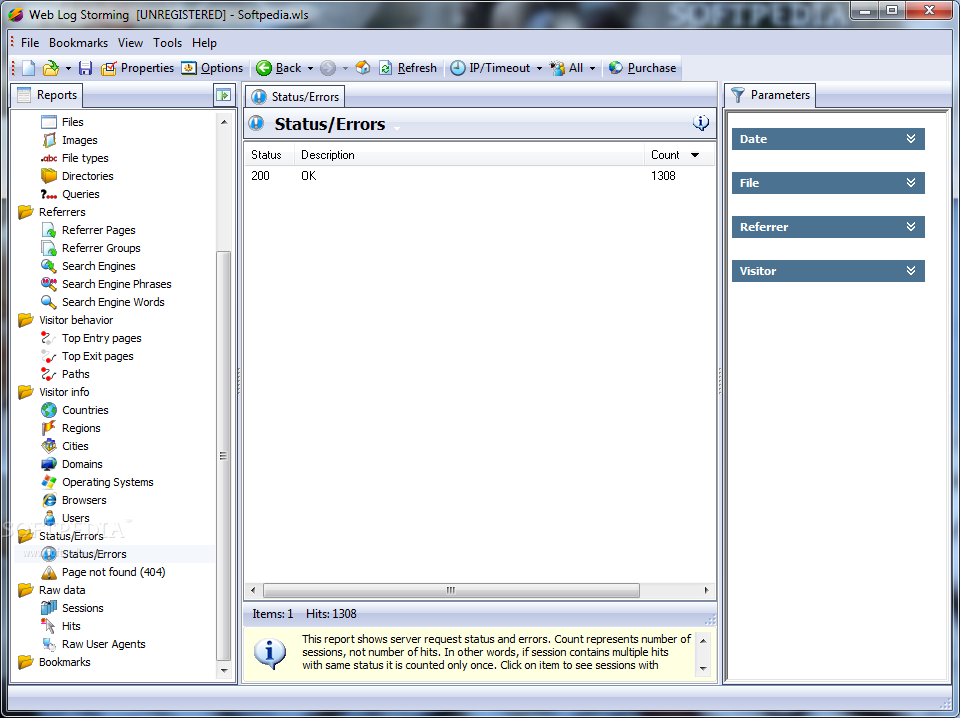This screenshot has height=718, width=960.
Task: Click the green Back button
Action: [279, 68]
